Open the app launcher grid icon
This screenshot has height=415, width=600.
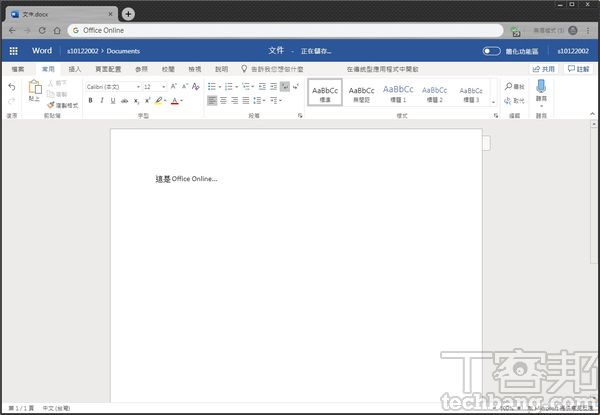tap(13, 51)
